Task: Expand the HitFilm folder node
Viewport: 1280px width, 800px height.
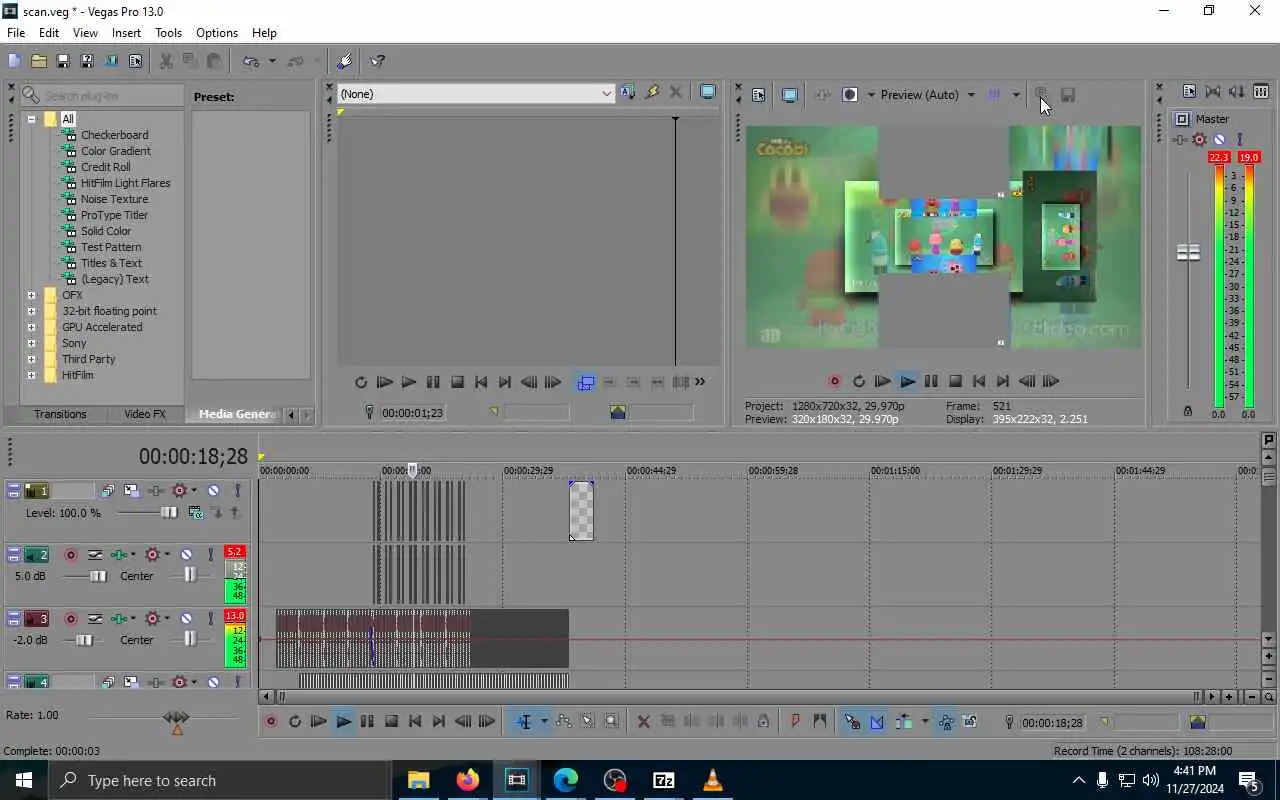Action: (31, 375)
